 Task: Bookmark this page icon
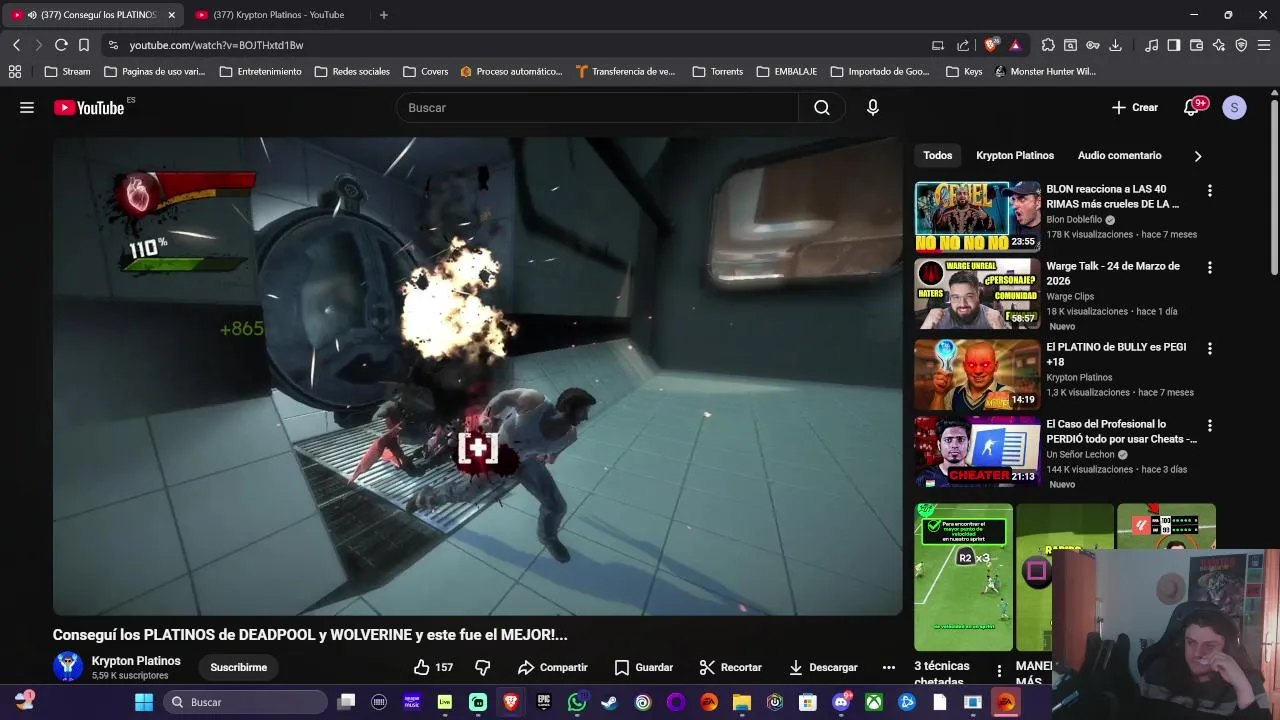click(x=84, y=45)
